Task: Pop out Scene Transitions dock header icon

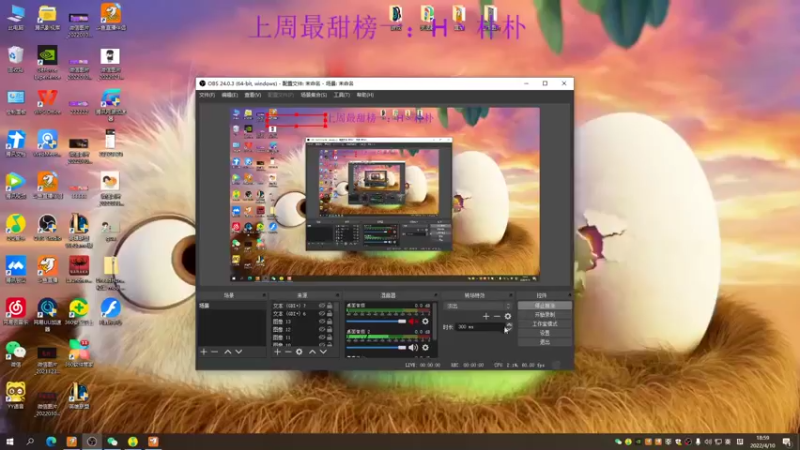Action: coord(510,295)
